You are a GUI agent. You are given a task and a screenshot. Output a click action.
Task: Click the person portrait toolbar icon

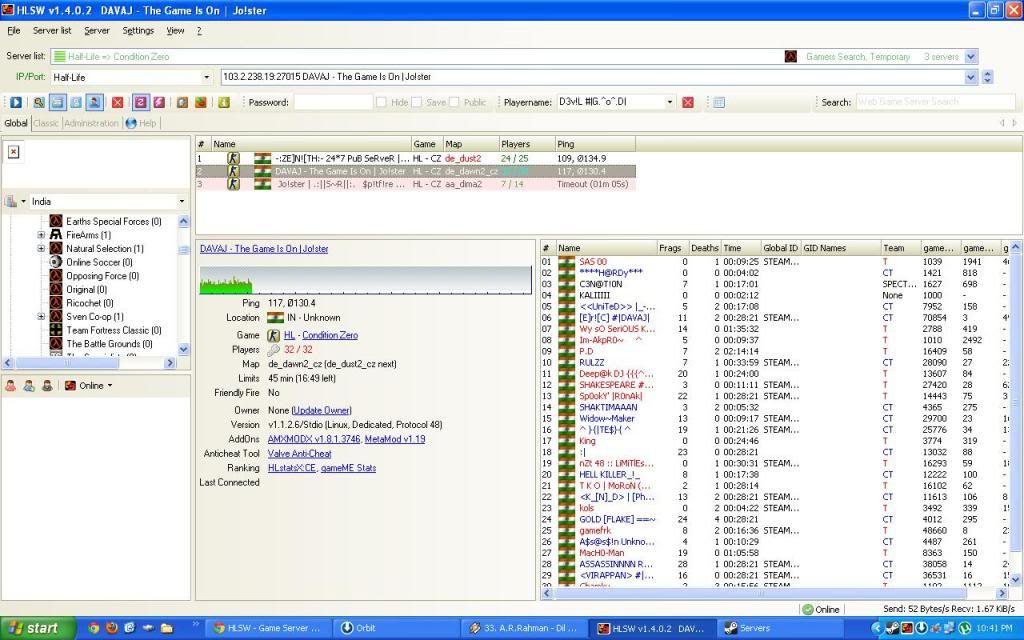pyautogui.click(x=95, y=102)
